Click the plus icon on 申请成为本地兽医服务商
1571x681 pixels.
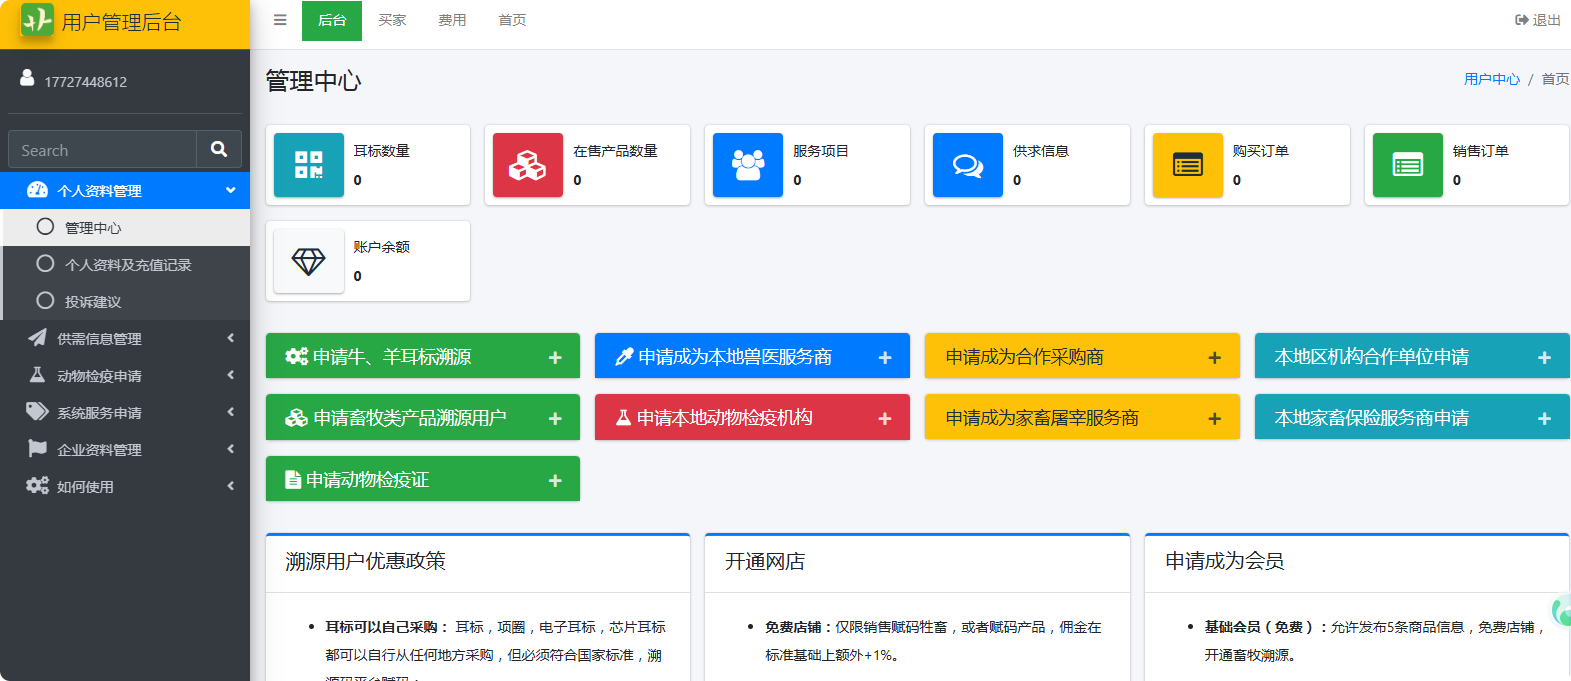click(x=885, y=358)
